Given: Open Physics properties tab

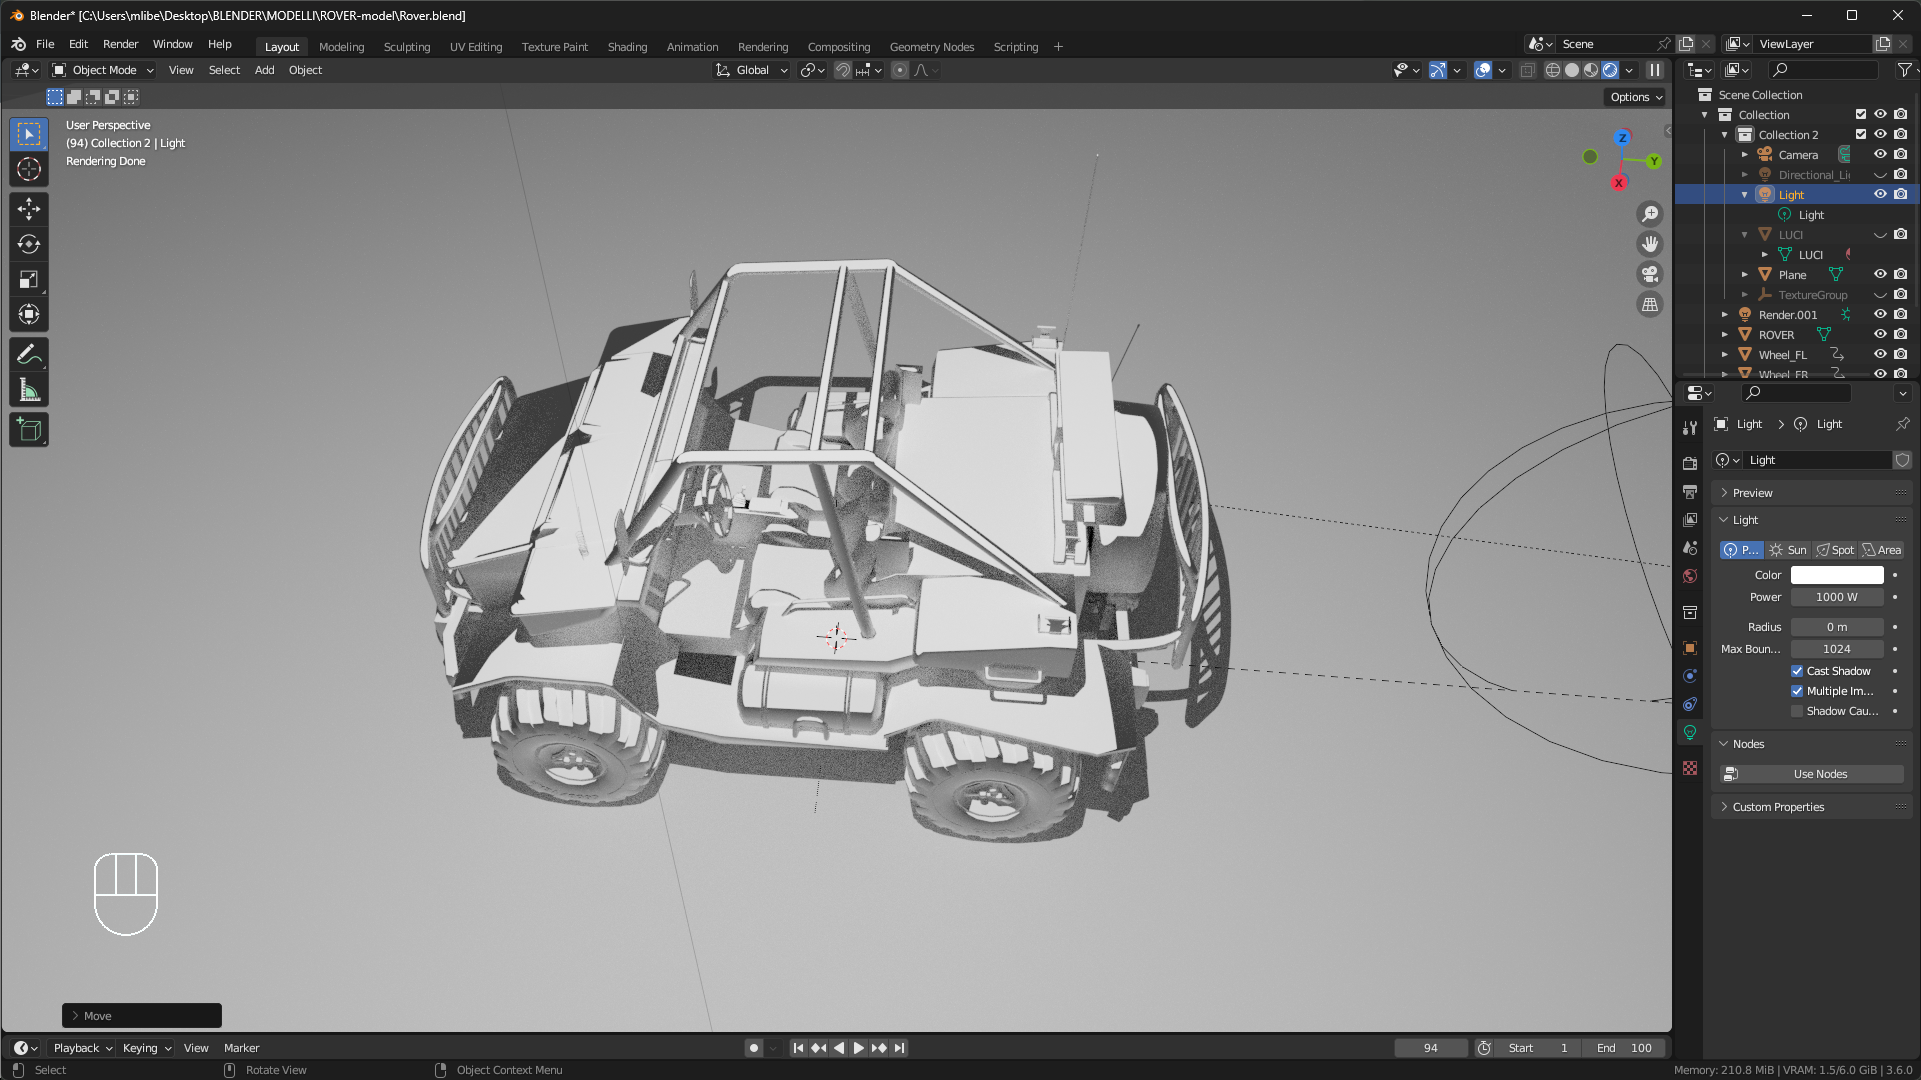Looking at the screenshot, I should pyautogui.click(x=1690, y=676).
